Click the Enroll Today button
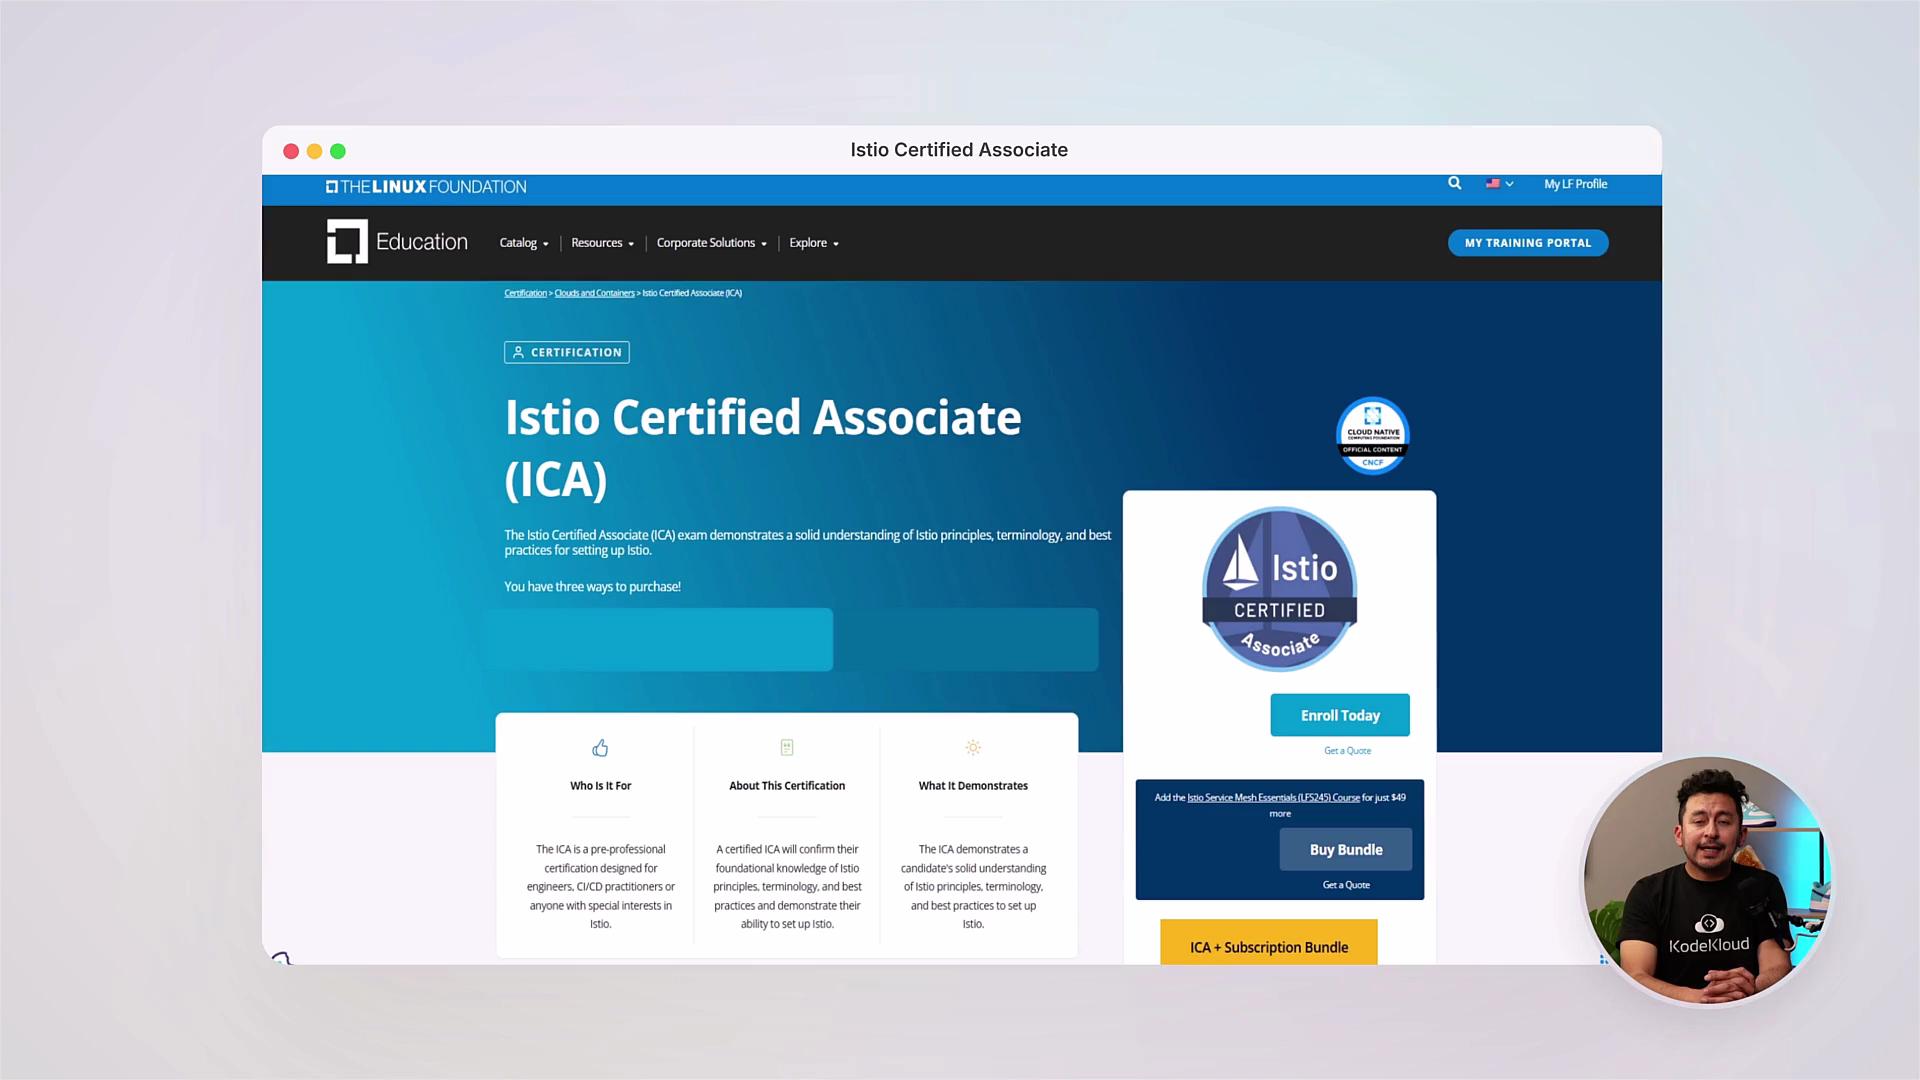 [x=1340, y=715]
